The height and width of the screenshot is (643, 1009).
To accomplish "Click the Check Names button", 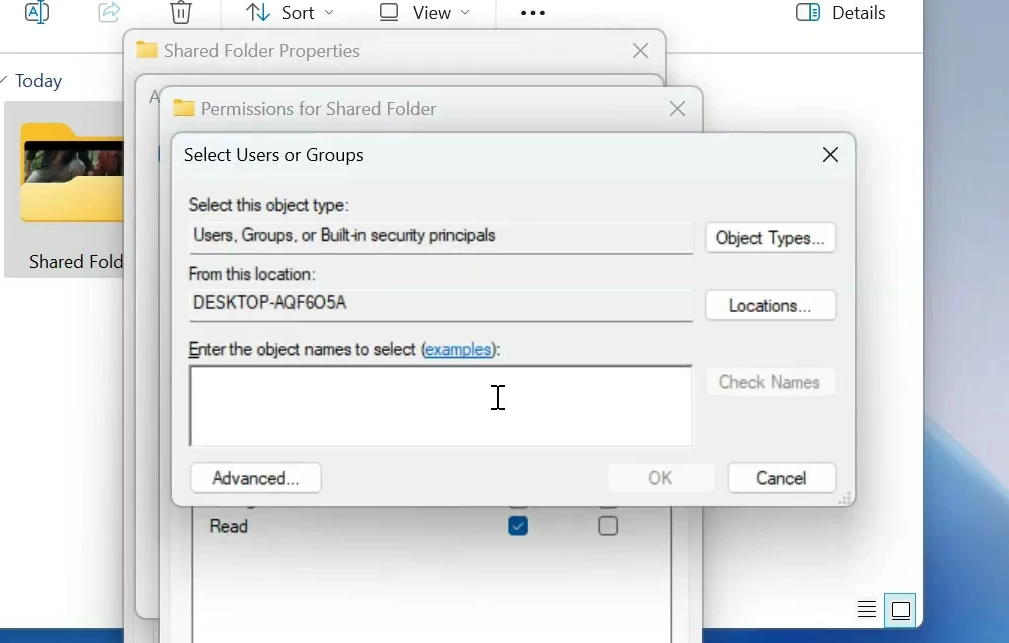I will pyautogui.click(x=770, y=382).
